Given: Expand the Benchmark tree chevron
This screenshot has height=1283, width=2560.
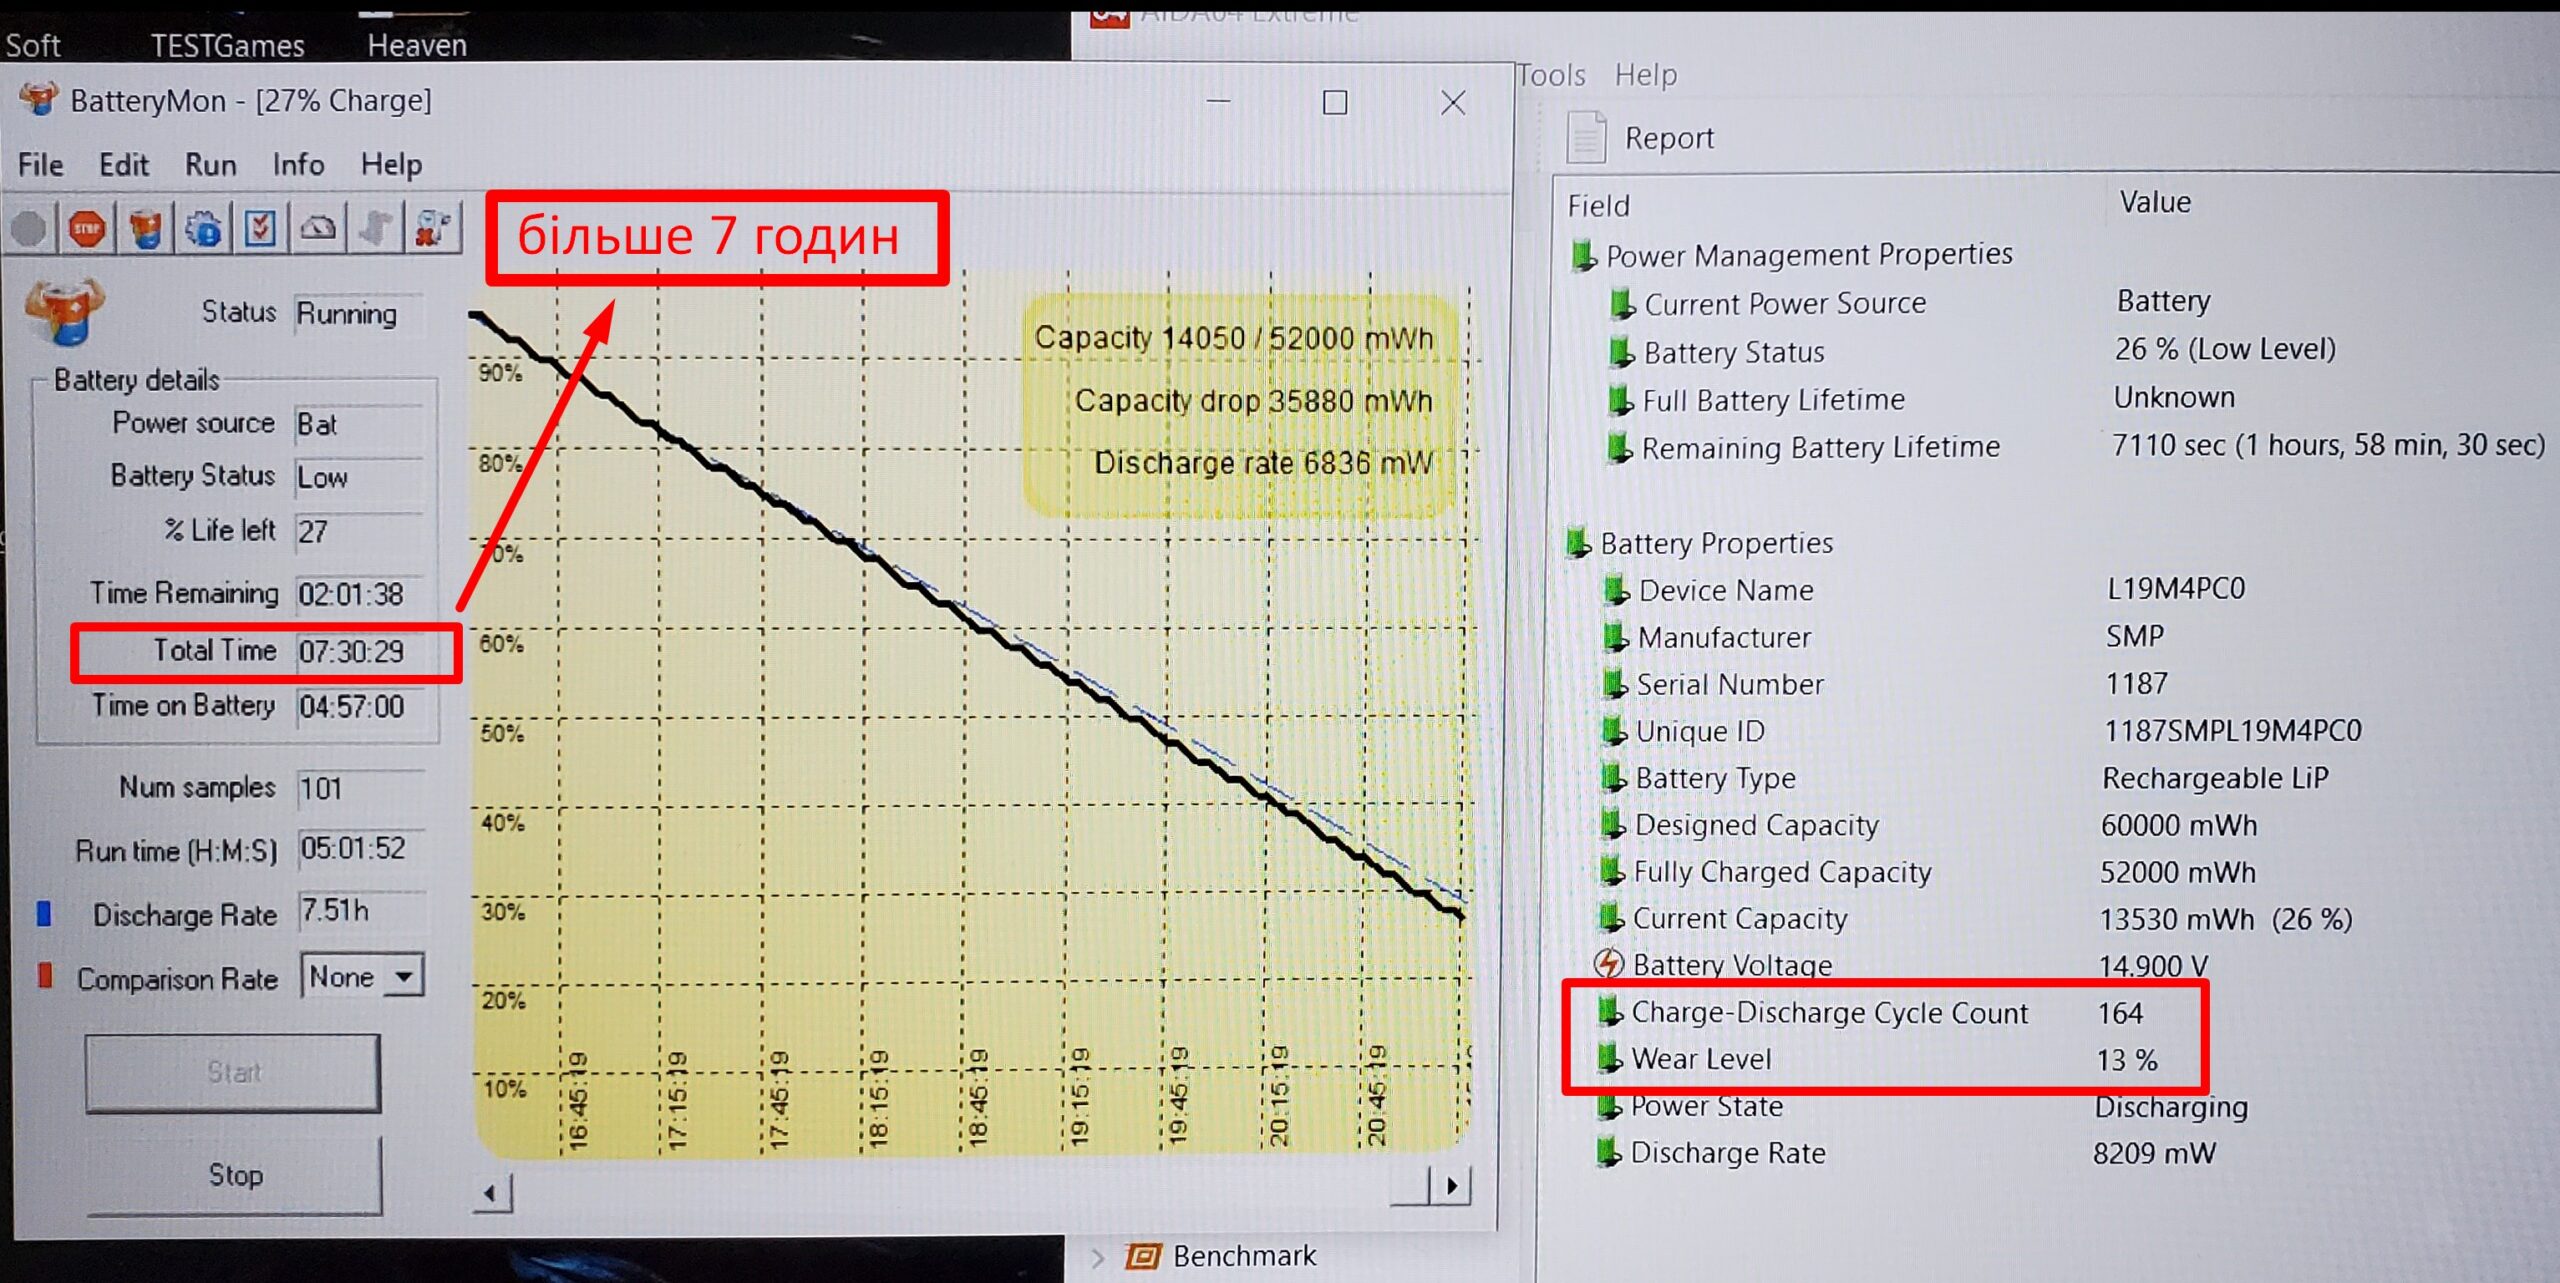Looking at the screenshot, I should (1098, 1257).
